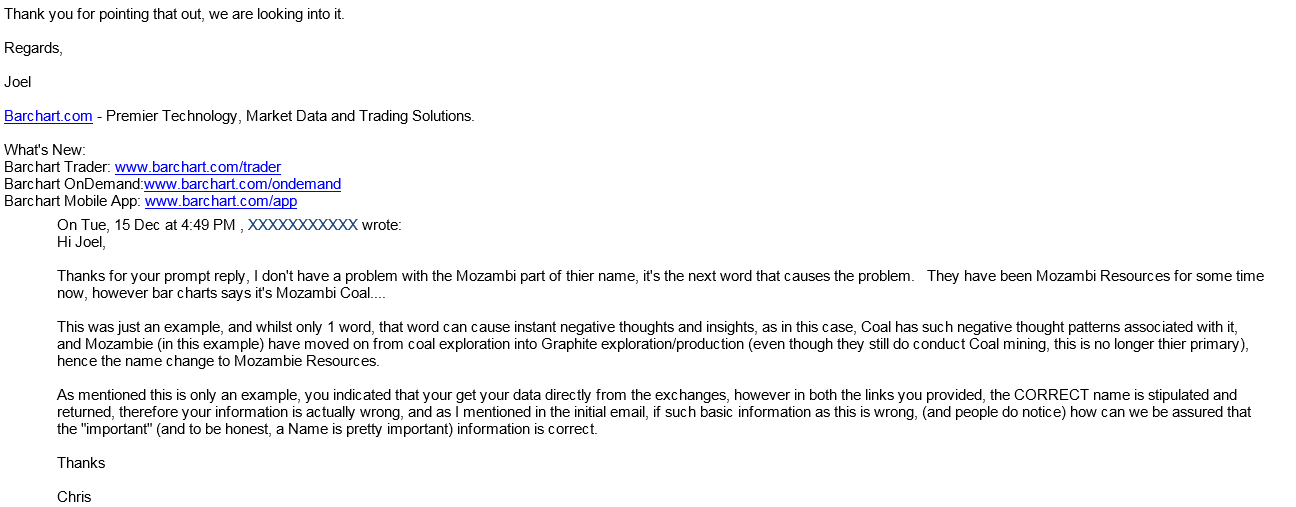The image size is (1296, 507).
Task: Click the 'Premier Technology, Market Data' tagline text
Action: (x=290, y=116)
